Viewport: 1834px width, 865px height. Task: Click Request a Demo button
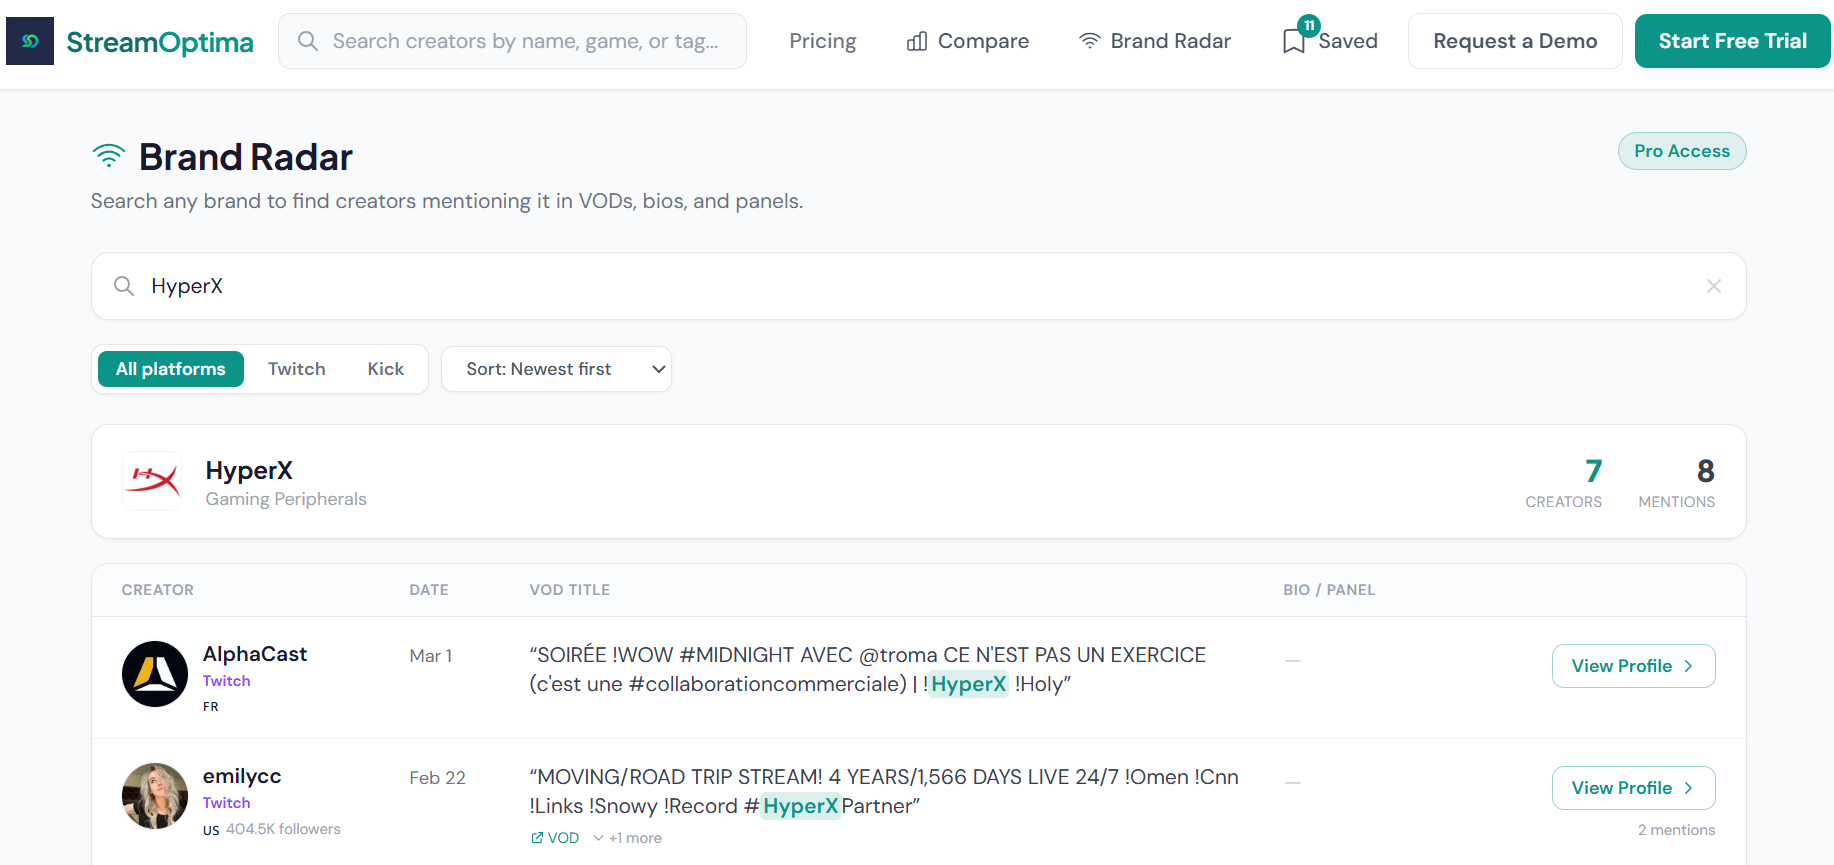click(1515, 41)
